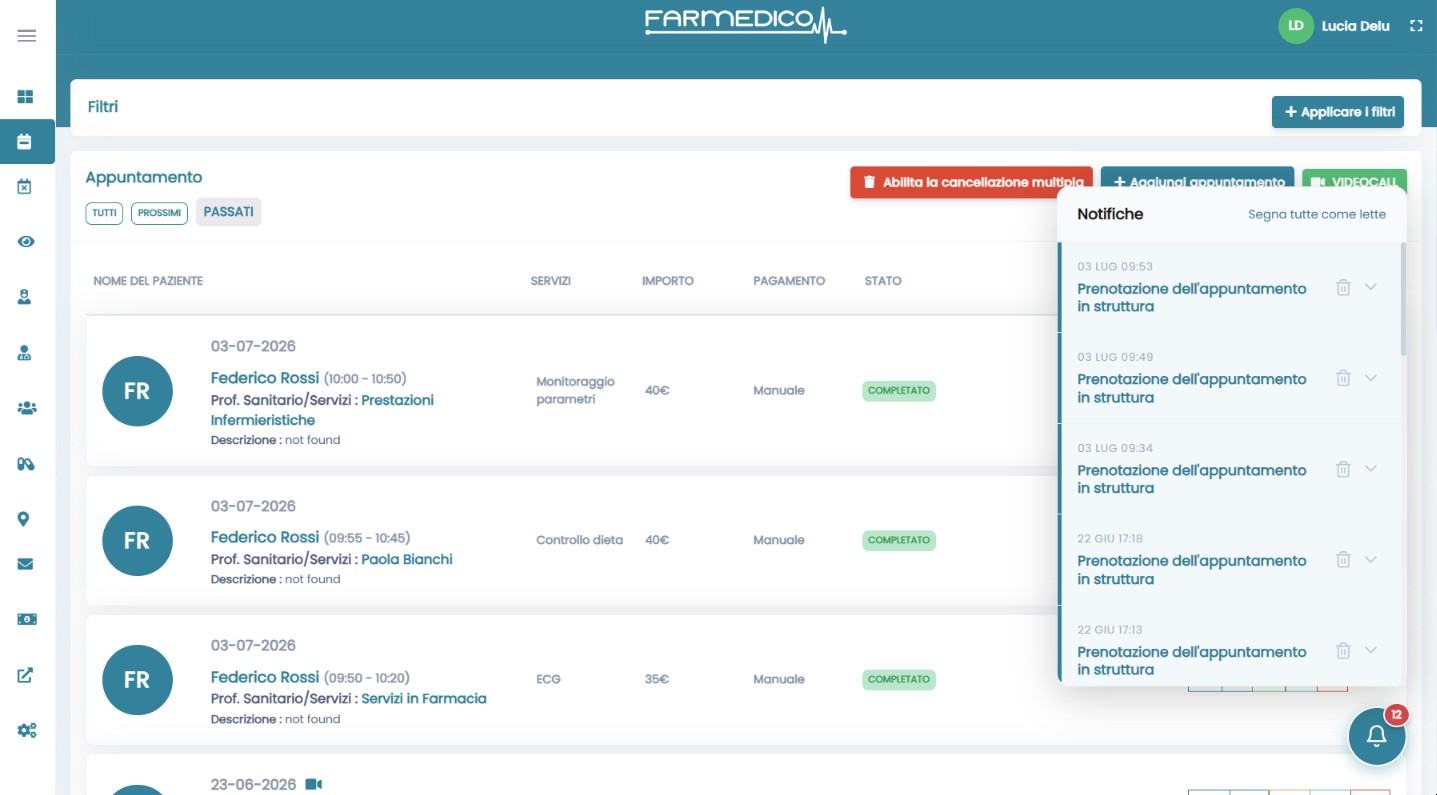Open the envelope messages sidebar icon
1437x795 pixels.
coord(26,564)
